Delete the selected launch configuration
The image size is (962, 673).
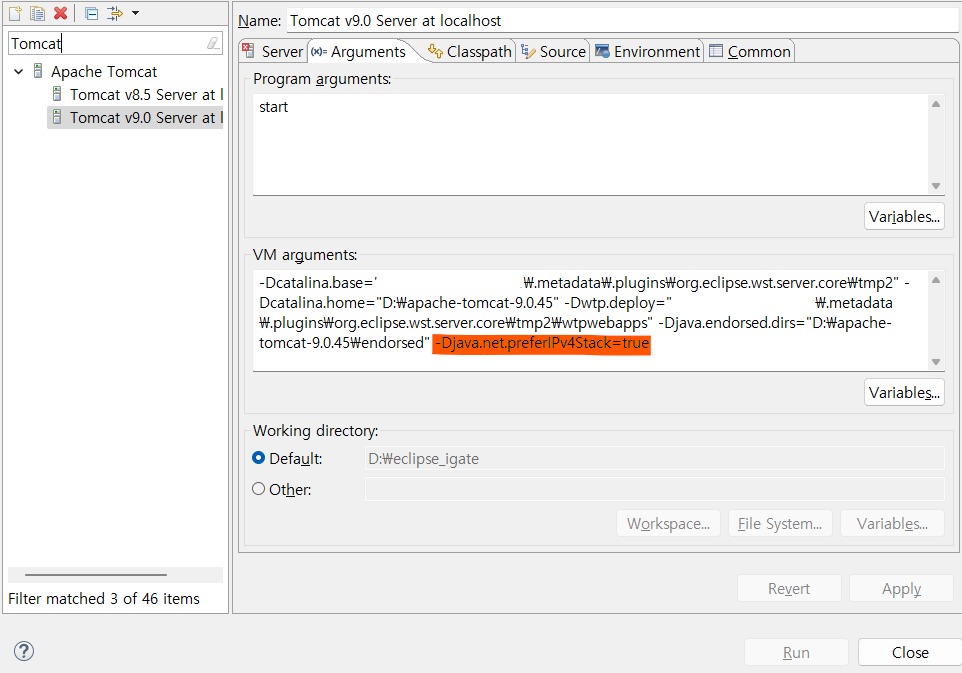[x=60, y=13]
